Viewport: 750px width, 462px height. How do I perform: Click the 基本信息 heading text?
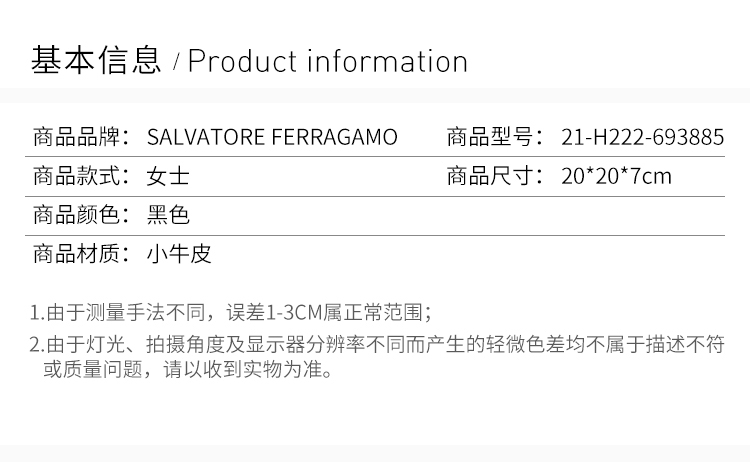tap(96, 61)
